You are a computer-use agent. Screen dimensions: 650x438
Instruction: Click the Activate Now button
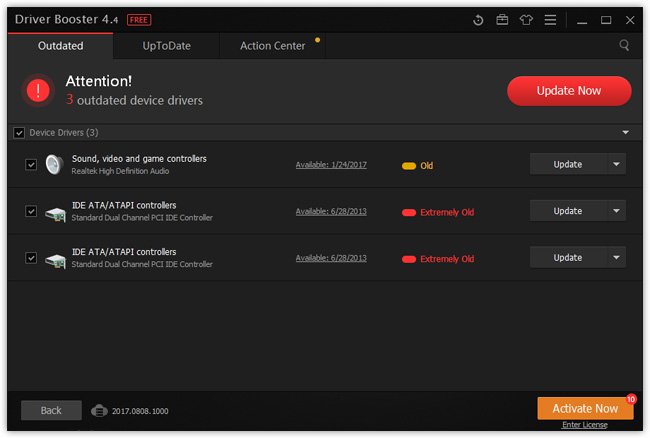(x=585, y=408)
